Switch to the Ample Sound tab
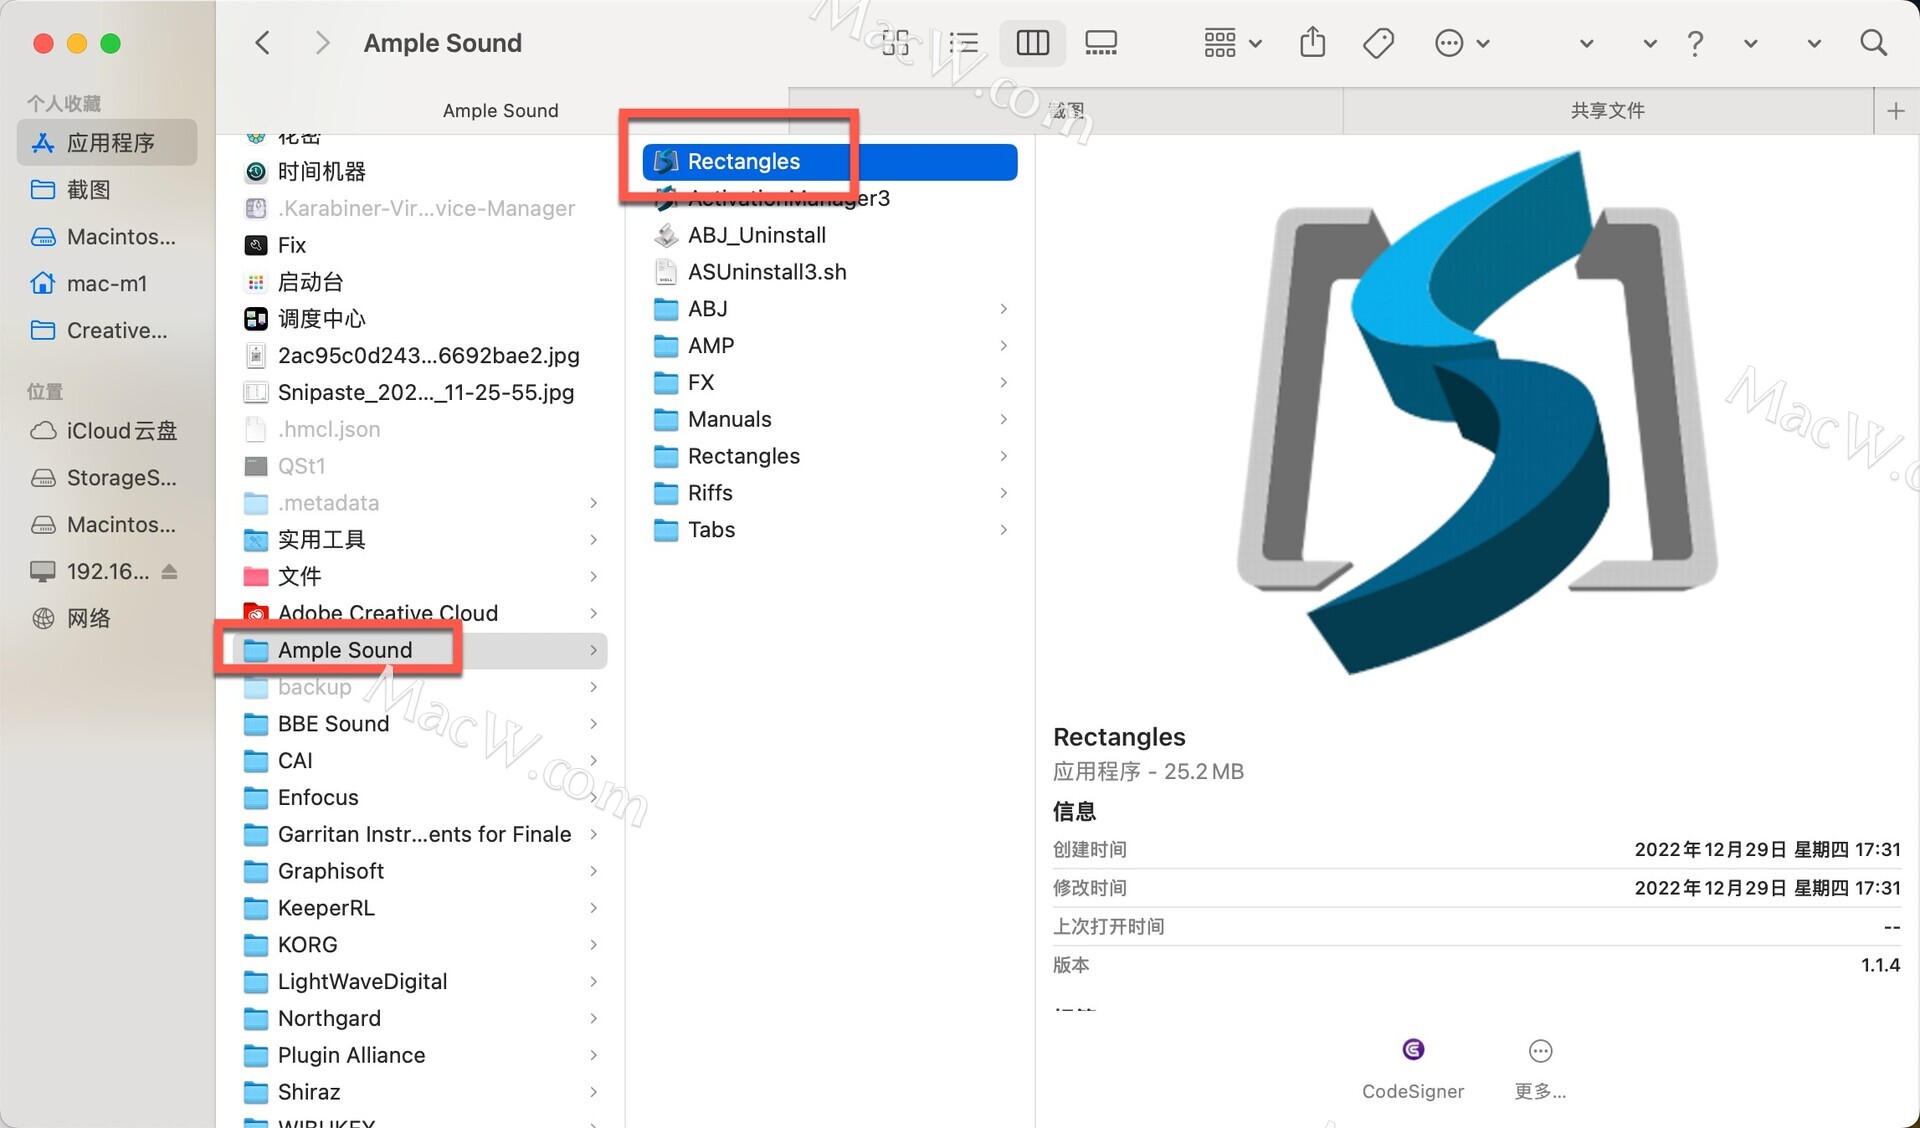The width and height of the screenshot is (1920, 1128). point(500,111)
